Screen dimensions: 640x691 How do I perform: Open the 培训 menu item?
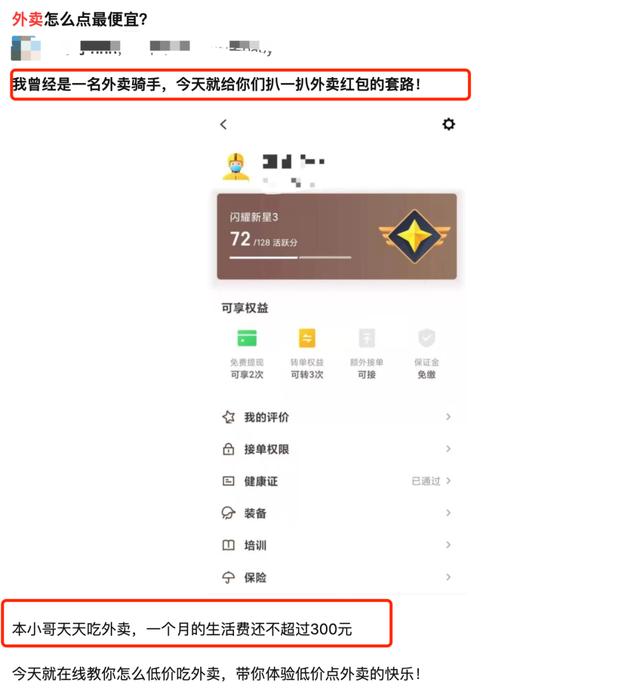(x=336, y=545)
